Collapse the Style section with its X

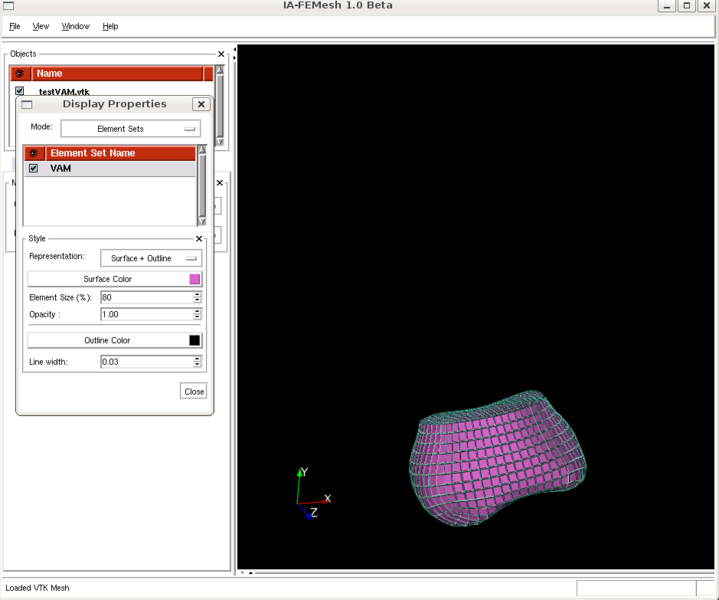(199, 238)
